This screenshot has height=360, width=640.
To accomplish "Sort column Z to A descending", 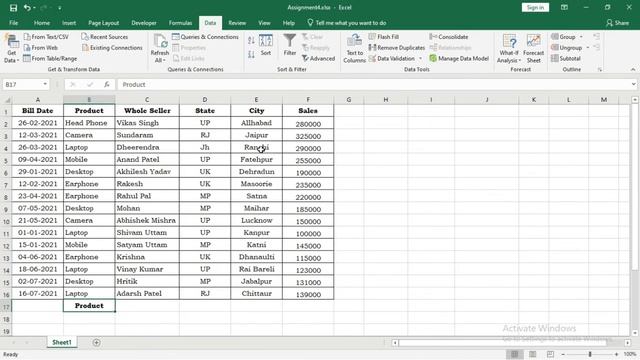I will (251, 54).
